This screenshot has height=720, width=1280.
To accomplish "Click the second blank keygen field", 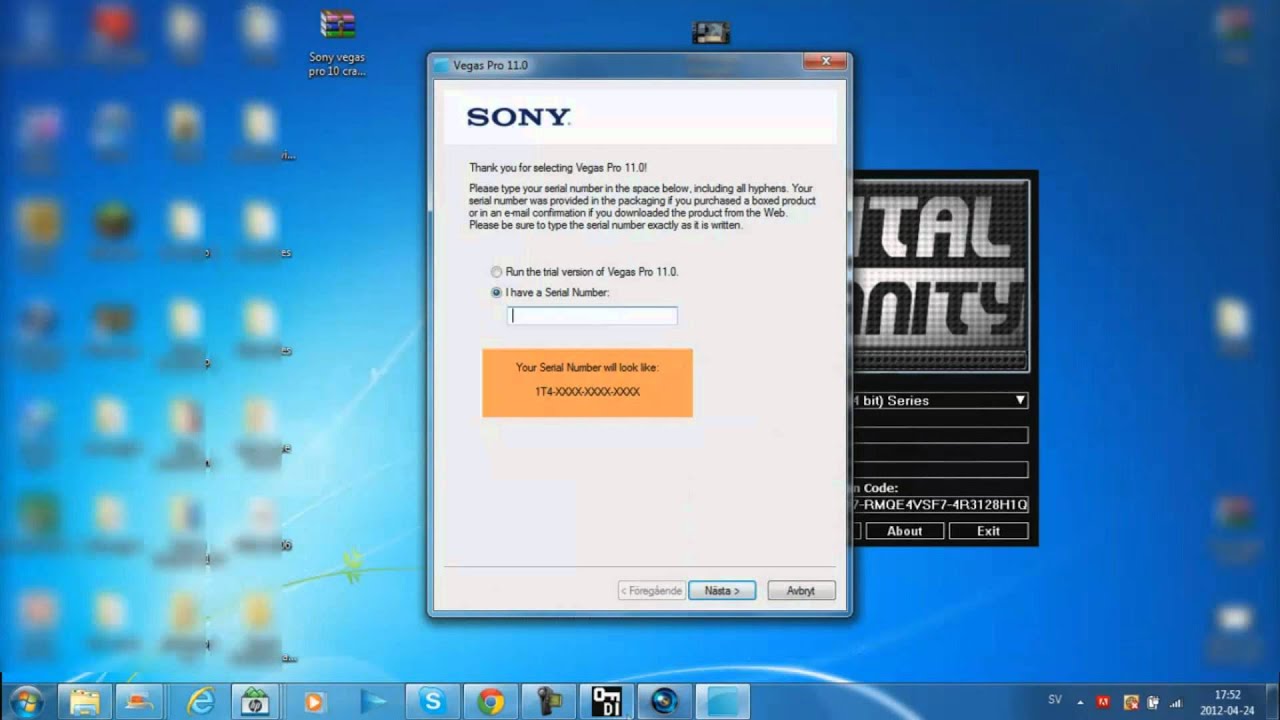I will [x=941, y=470].
